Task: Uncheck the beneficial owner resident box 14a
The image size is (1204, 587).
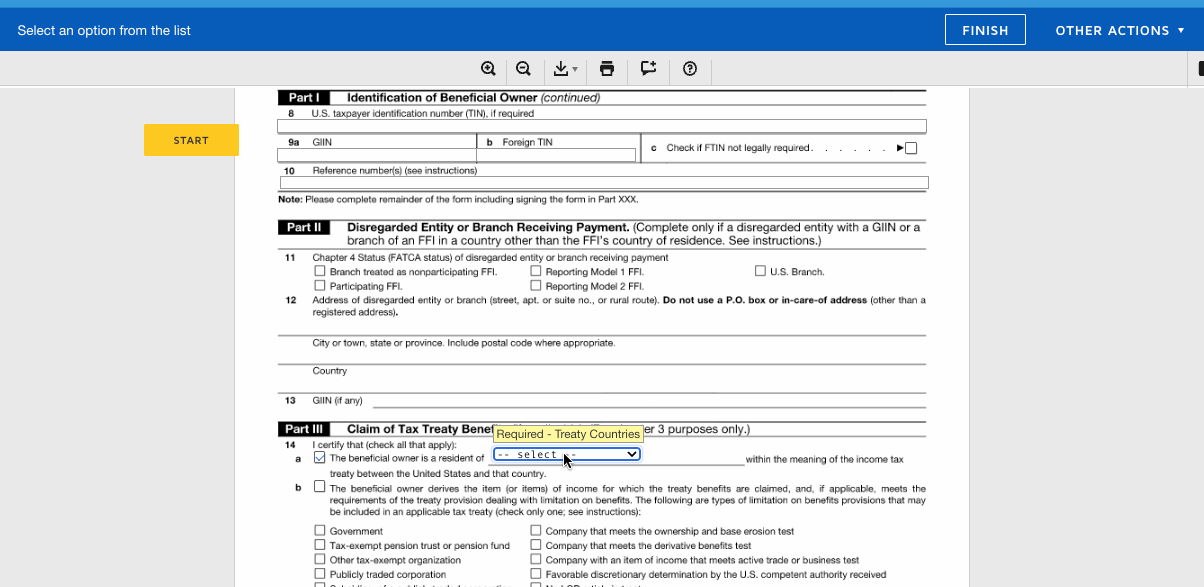Action: (x=320, y=458)
